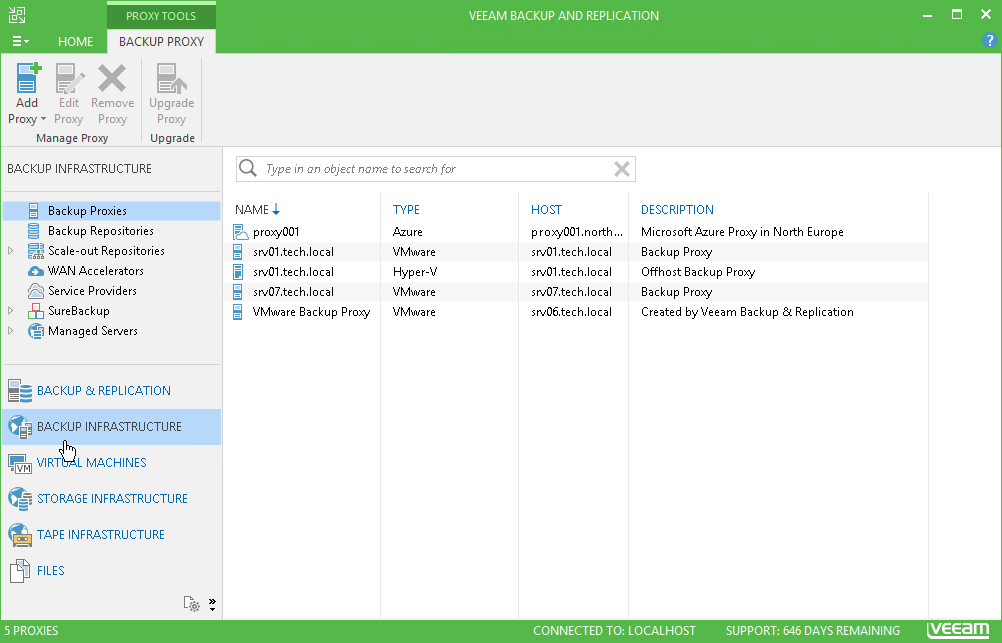Click the Managed Servers tree icon

click(36, 331)
